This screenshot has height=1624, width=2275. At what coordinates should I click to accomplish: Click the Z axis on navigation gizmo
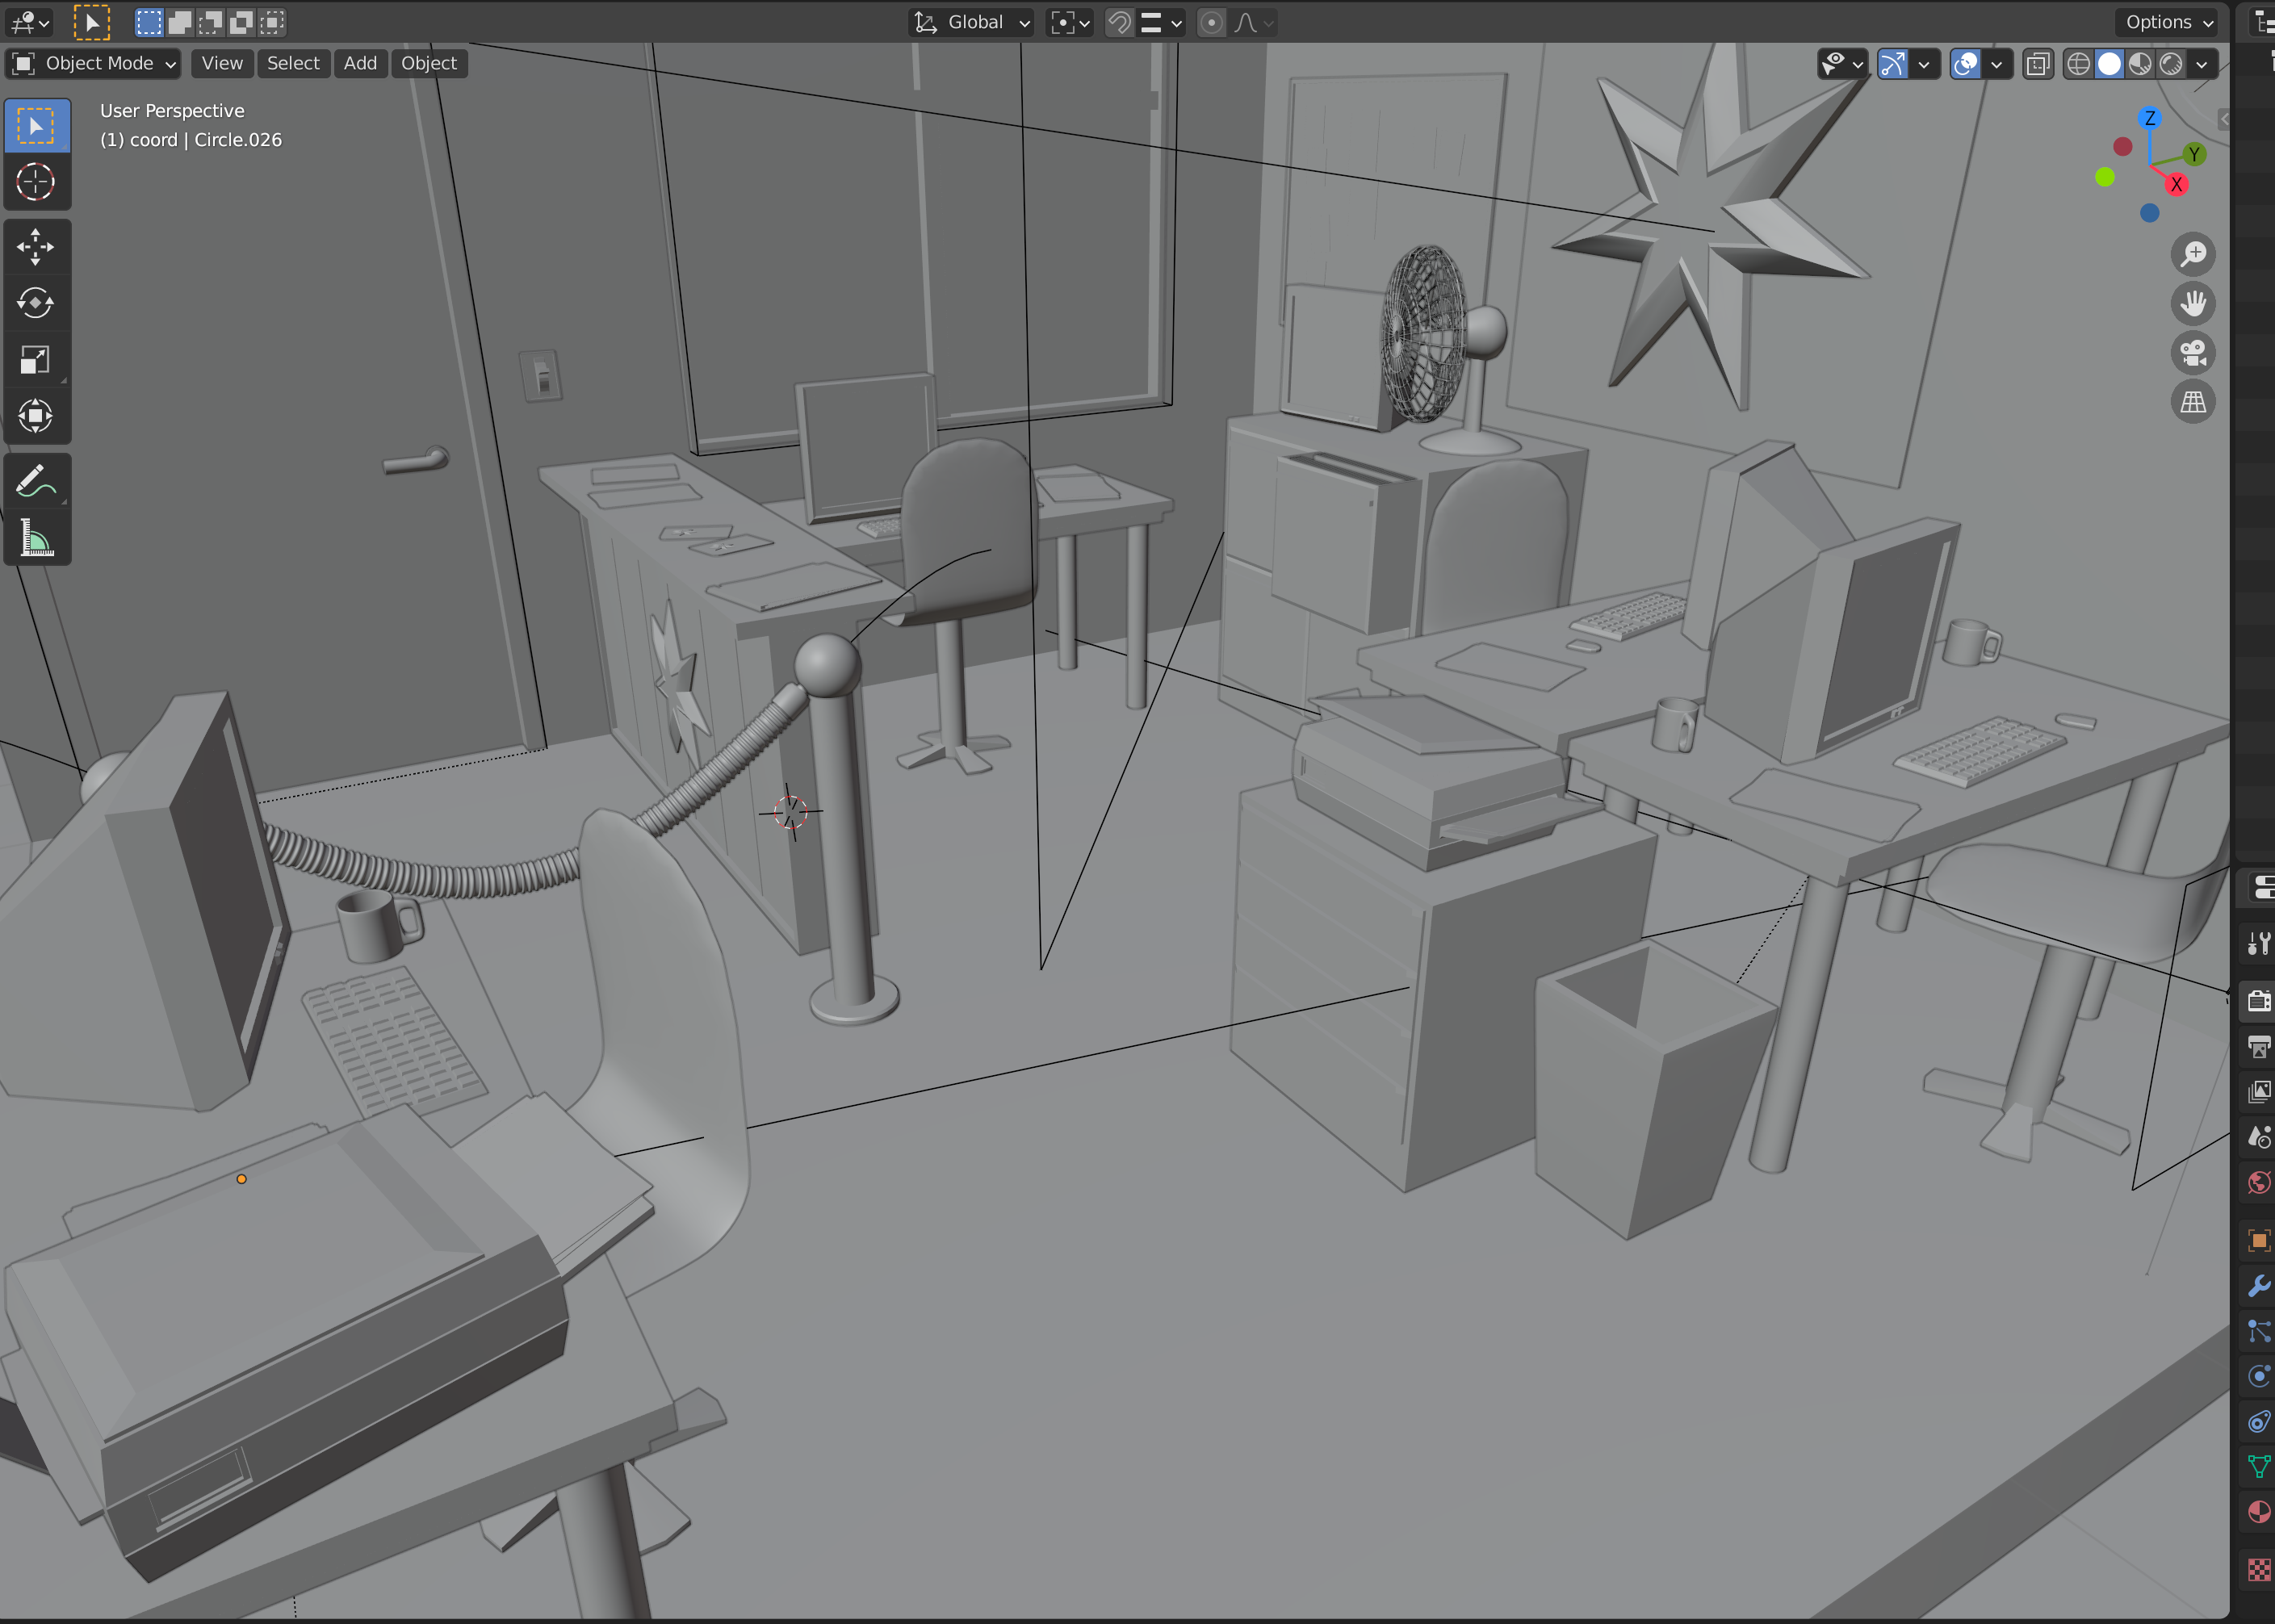[x=2149, y=118]
